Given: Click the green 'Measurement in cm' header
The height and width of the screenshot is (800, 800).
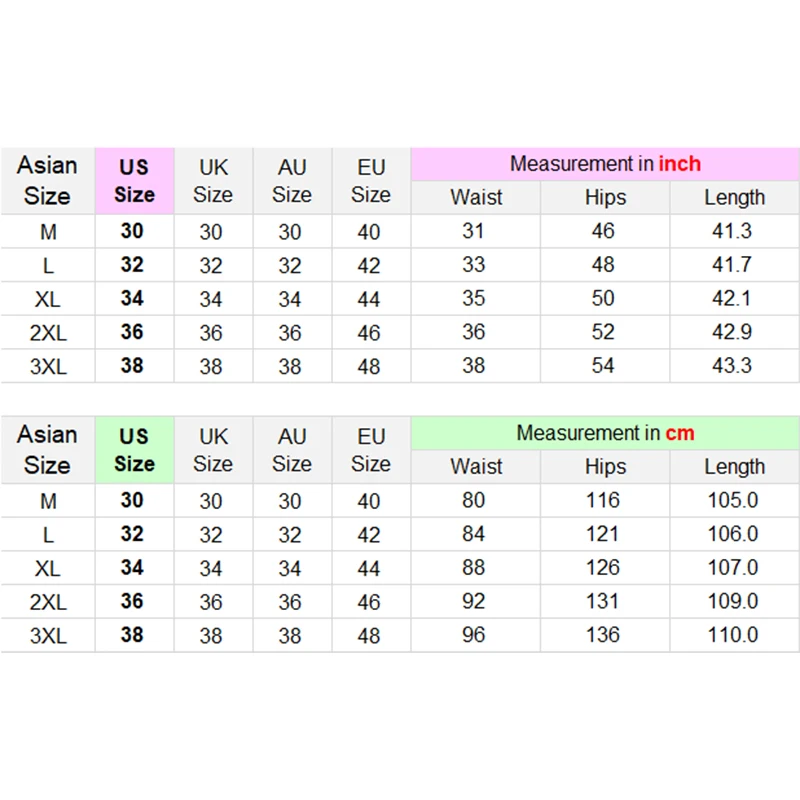Looking at the screenshot, I should pos(605,433).
